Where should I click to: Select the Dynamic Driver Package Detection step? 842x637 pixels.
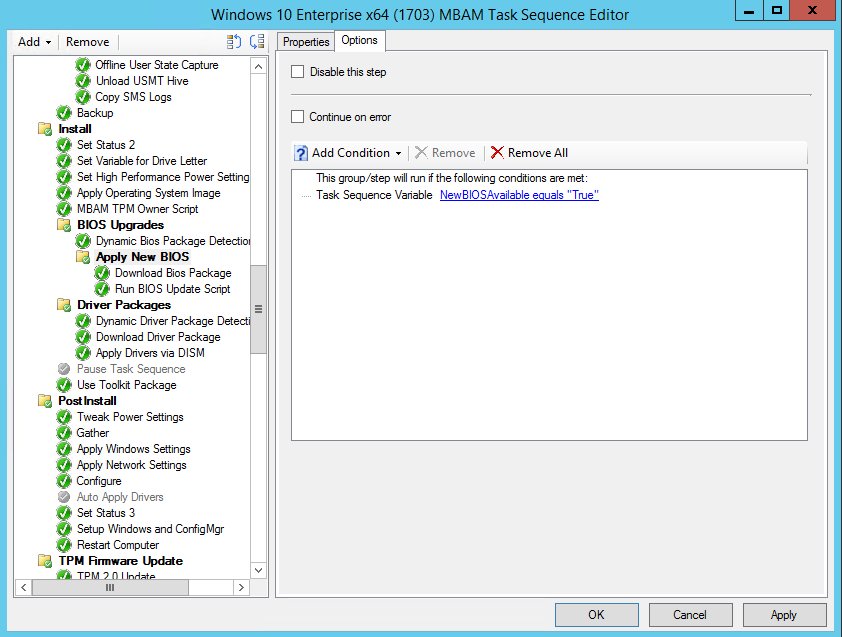(x=172, y=321)
